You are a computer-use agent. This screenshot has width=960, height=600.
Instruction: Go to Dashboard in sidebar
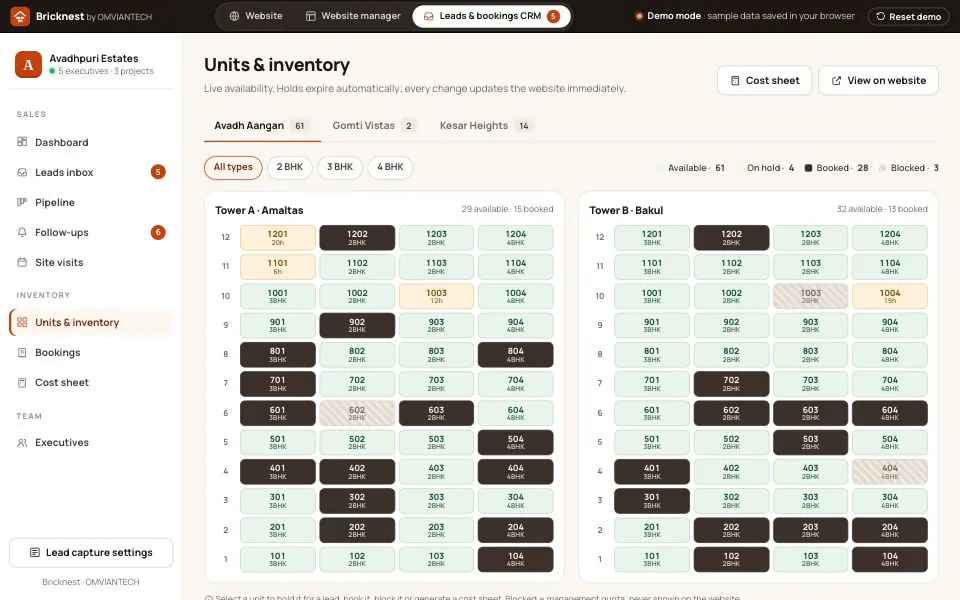coord(91,142)
